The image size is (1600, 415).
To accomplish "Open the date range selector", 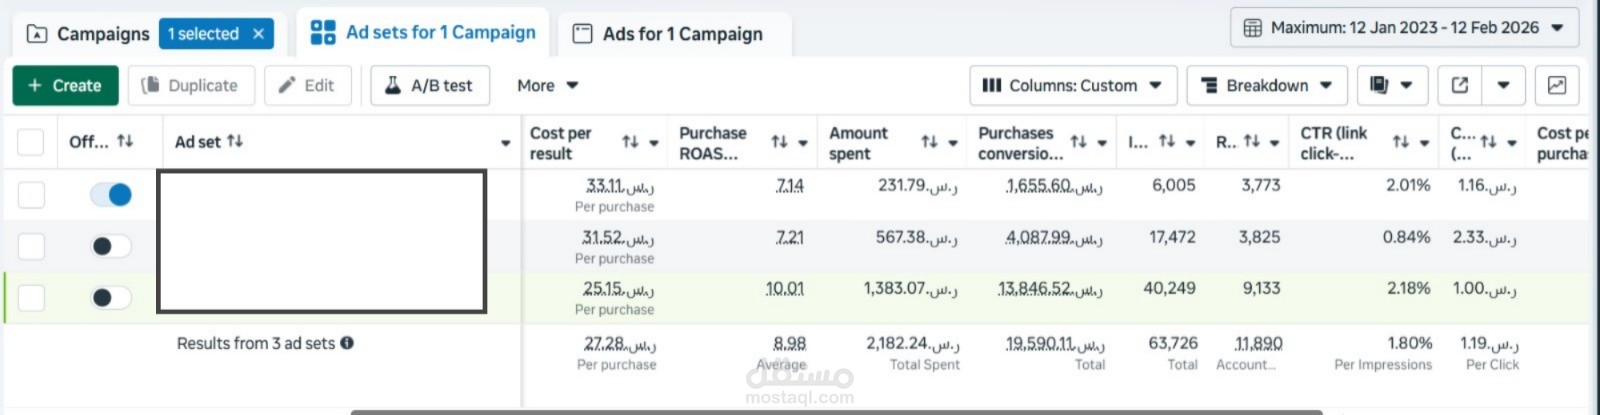I will (x=1404, y=28).
